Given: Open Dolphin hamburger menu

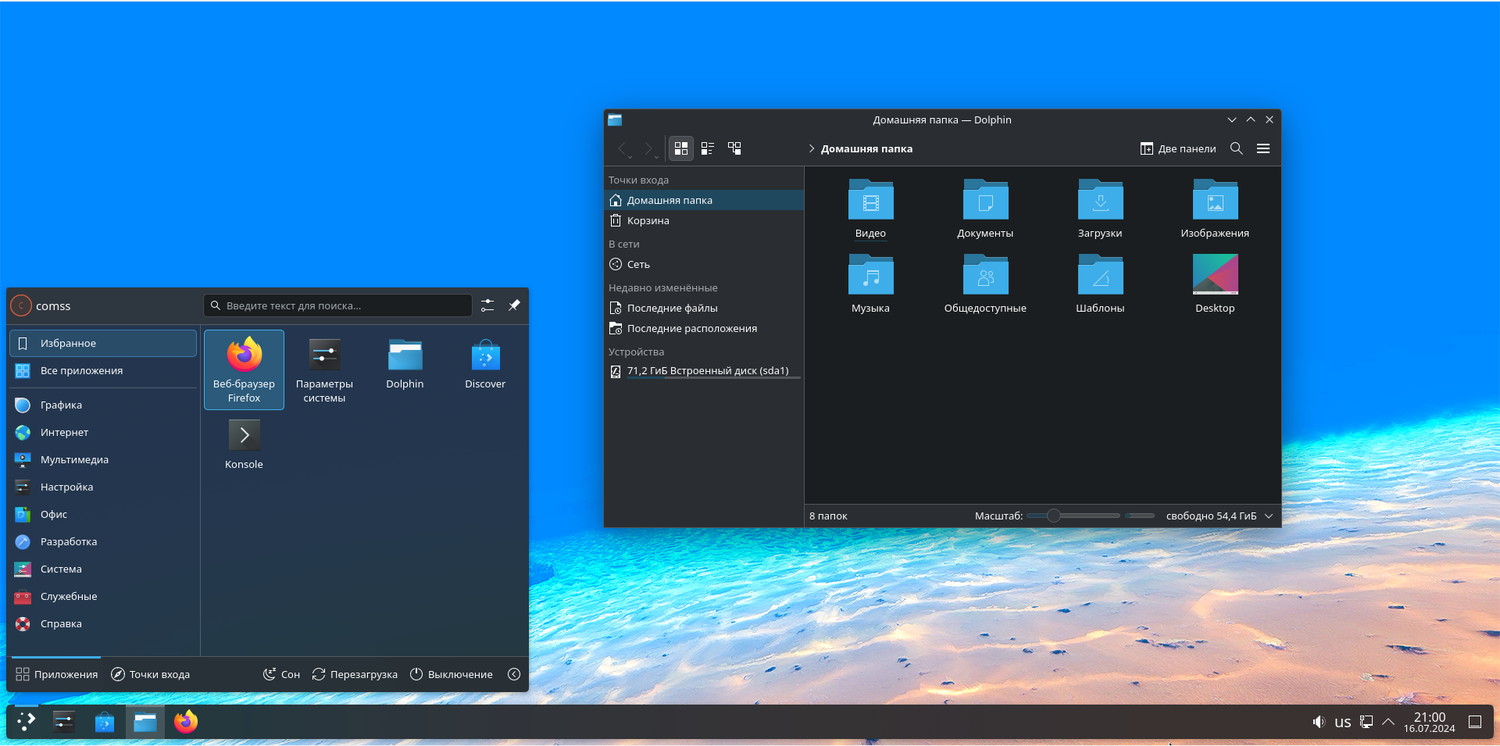Looking at the screenshot, I should 1263,149.
